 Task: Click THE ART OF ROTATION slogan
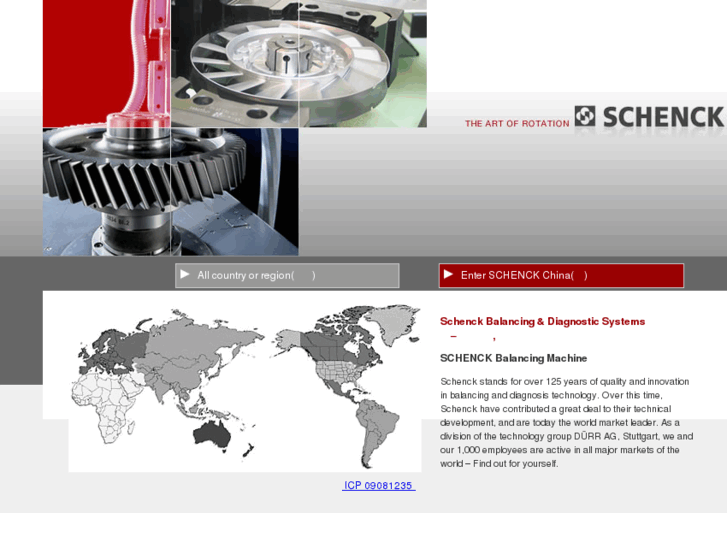click(517, 124)
